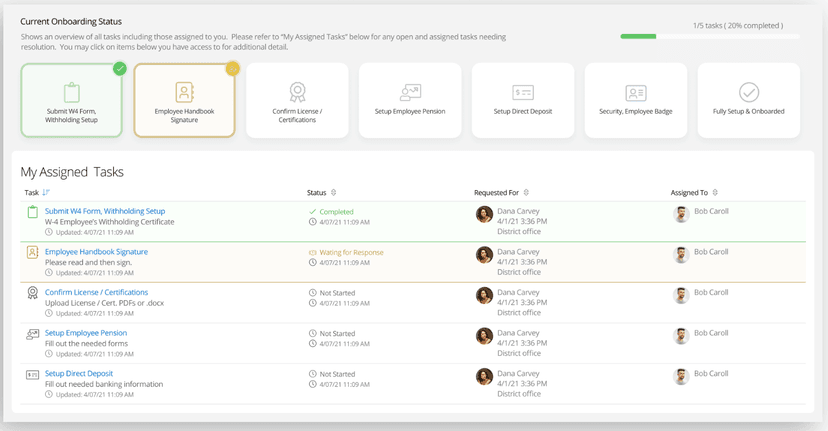Open Submit W4 Form, Withholding Setup link
Image resolution: width=828 pixels, height=431 pixels.
(x=105, y=211)
